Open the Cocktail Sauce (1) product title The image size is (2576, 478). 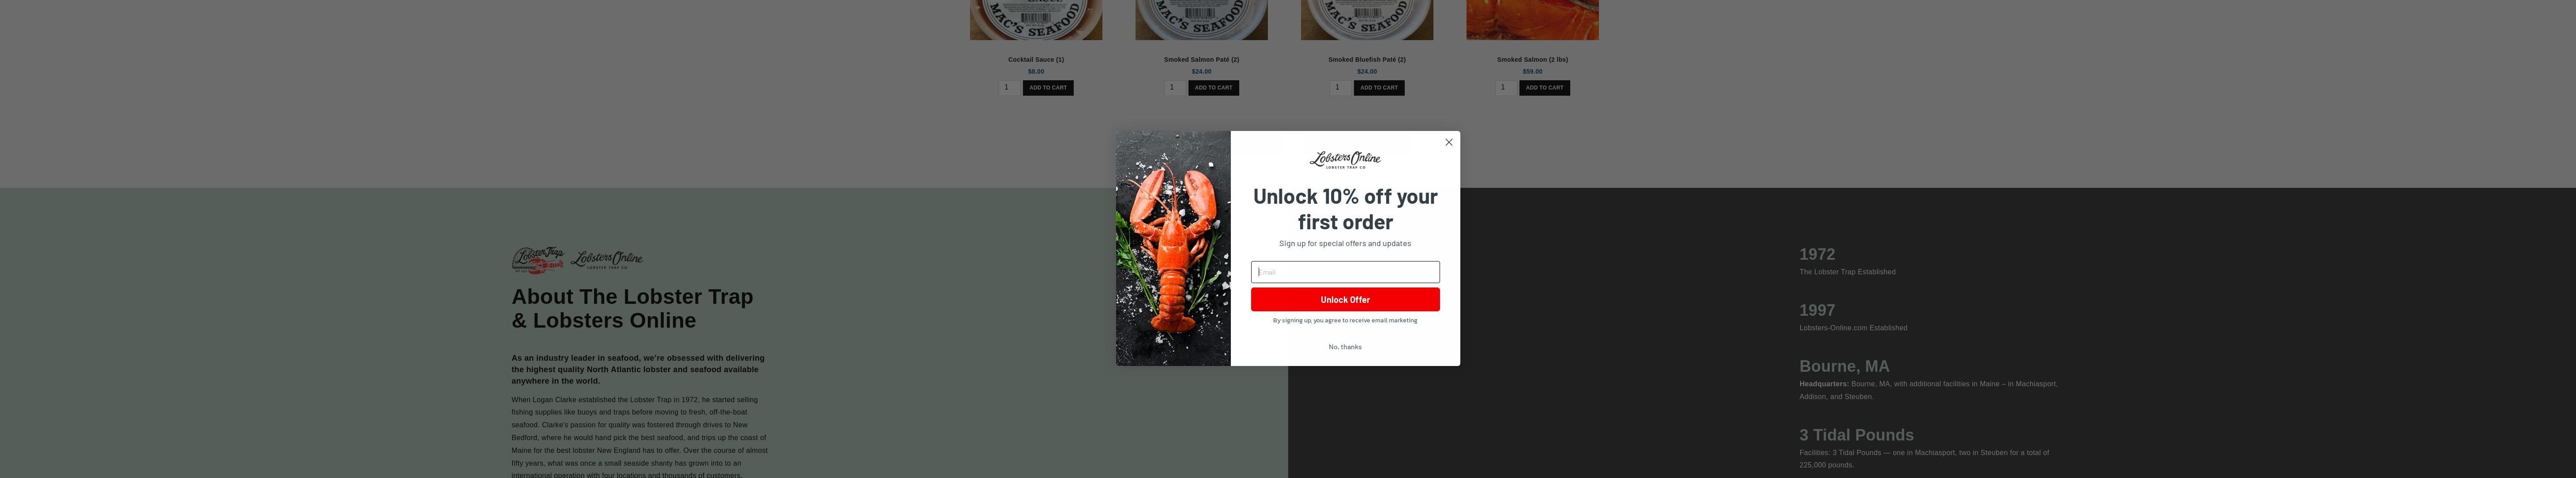(1036, 59)
